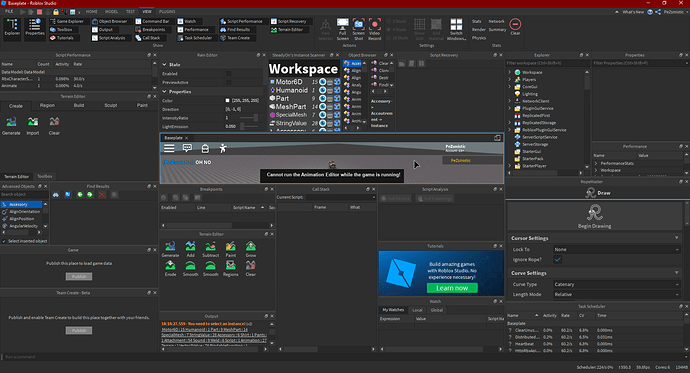Open Call Stack from the ribbon
Screen dimensions: 690x373
[x=148, y=38]
